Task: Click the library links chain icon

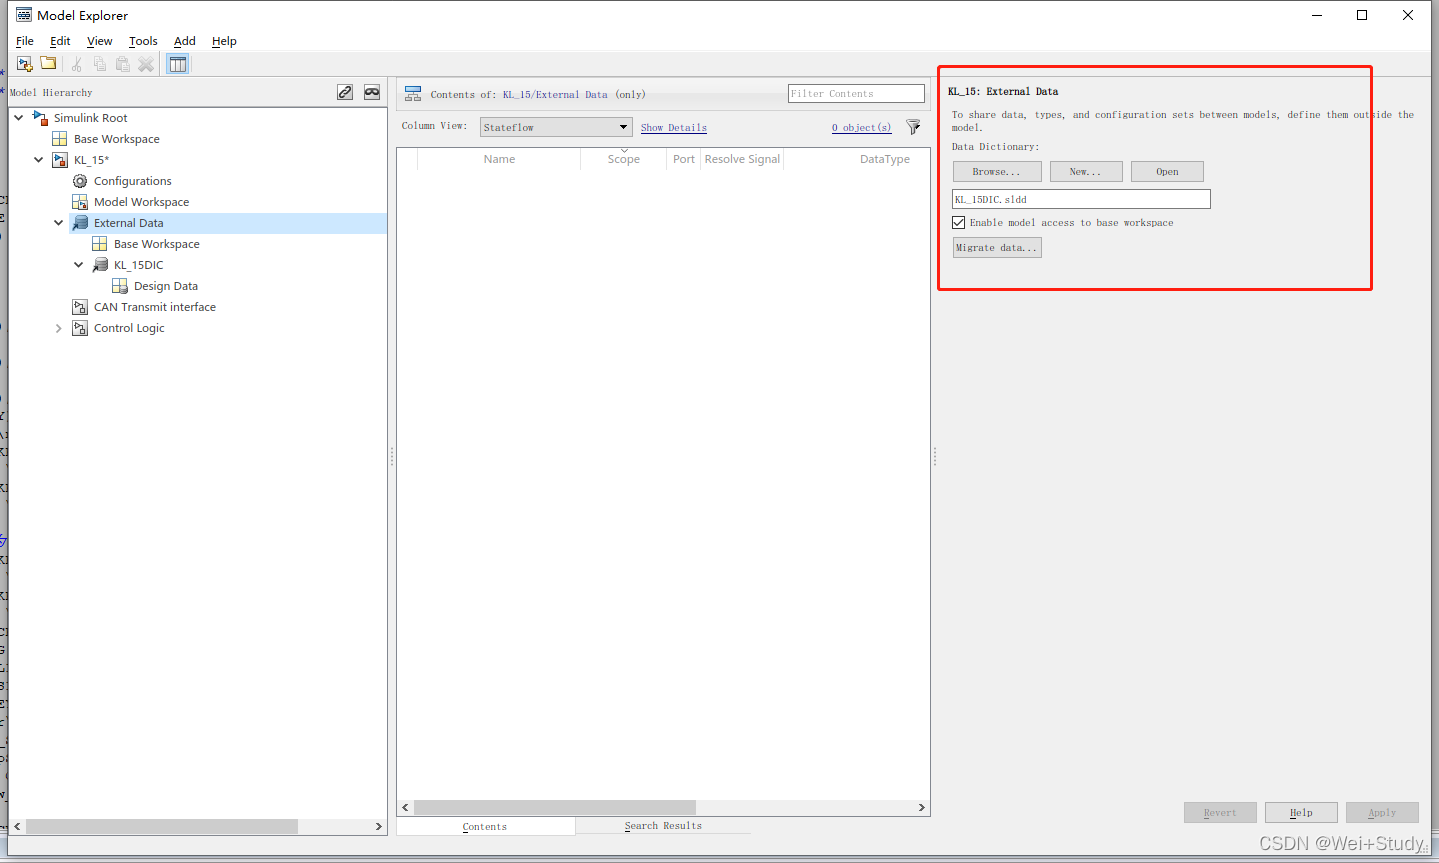Action: 345,92
